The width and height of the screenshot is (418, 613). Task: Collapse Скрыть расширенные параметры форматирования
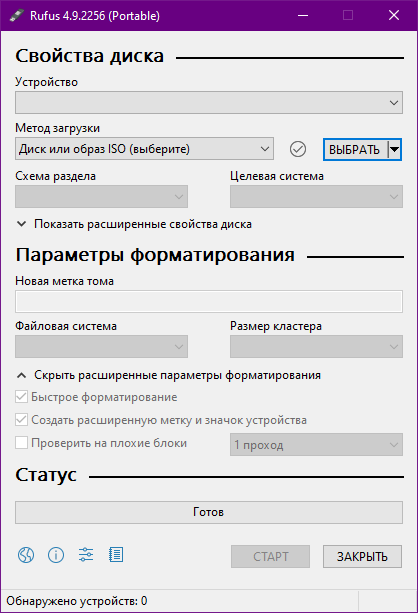[x=169, y=375]
